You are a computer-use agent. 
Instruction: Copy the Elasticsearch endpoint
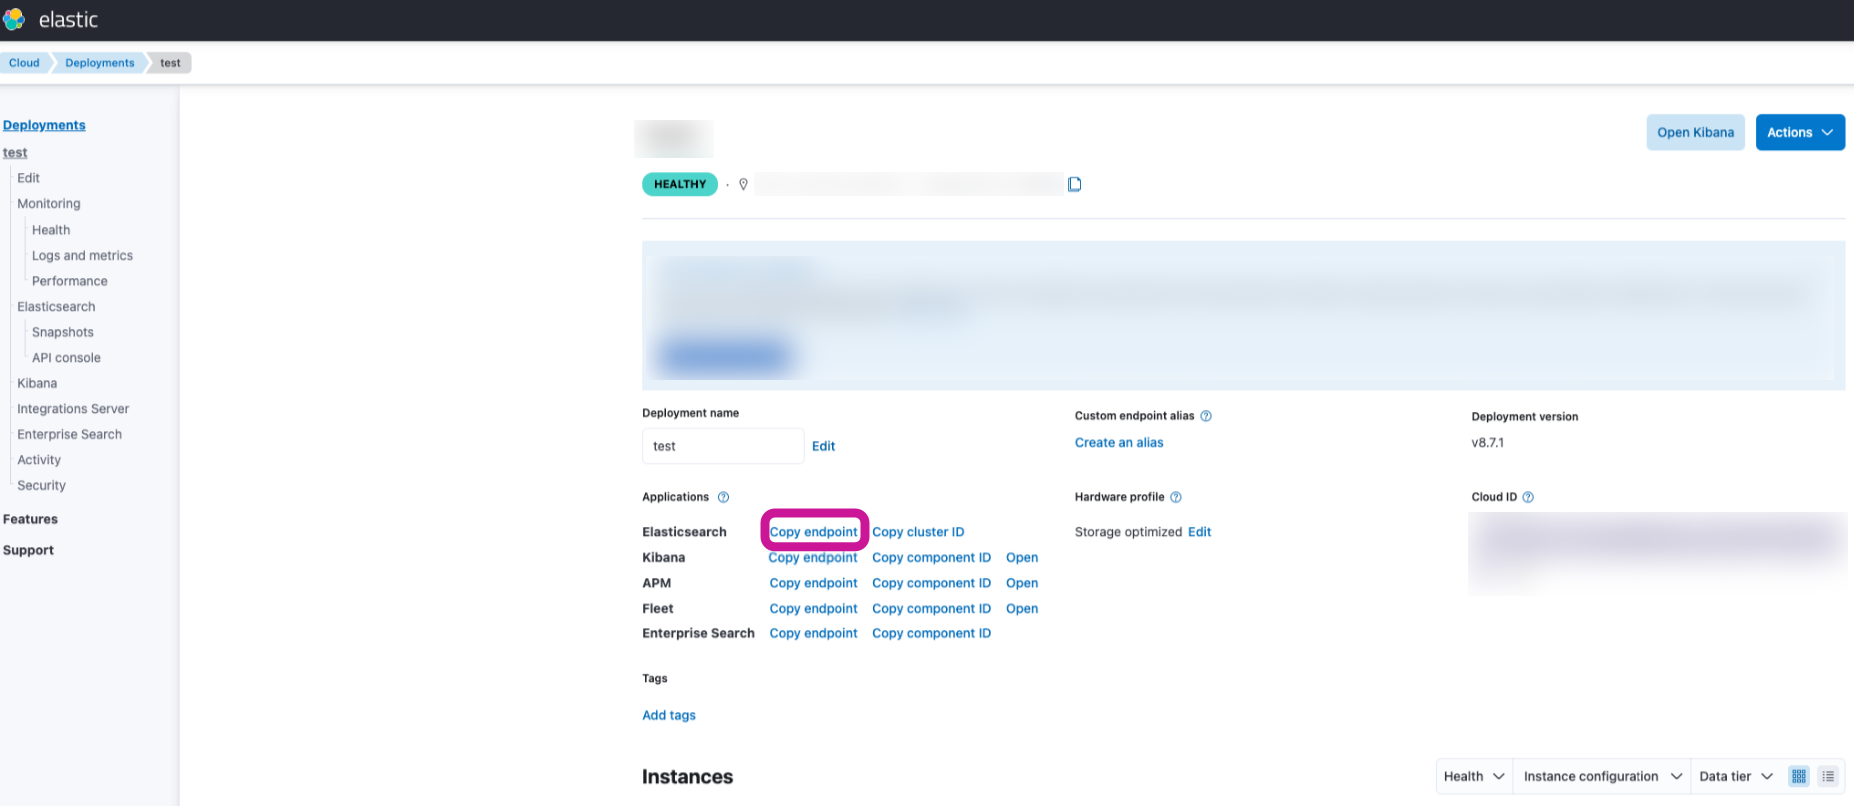pos(813,532)
